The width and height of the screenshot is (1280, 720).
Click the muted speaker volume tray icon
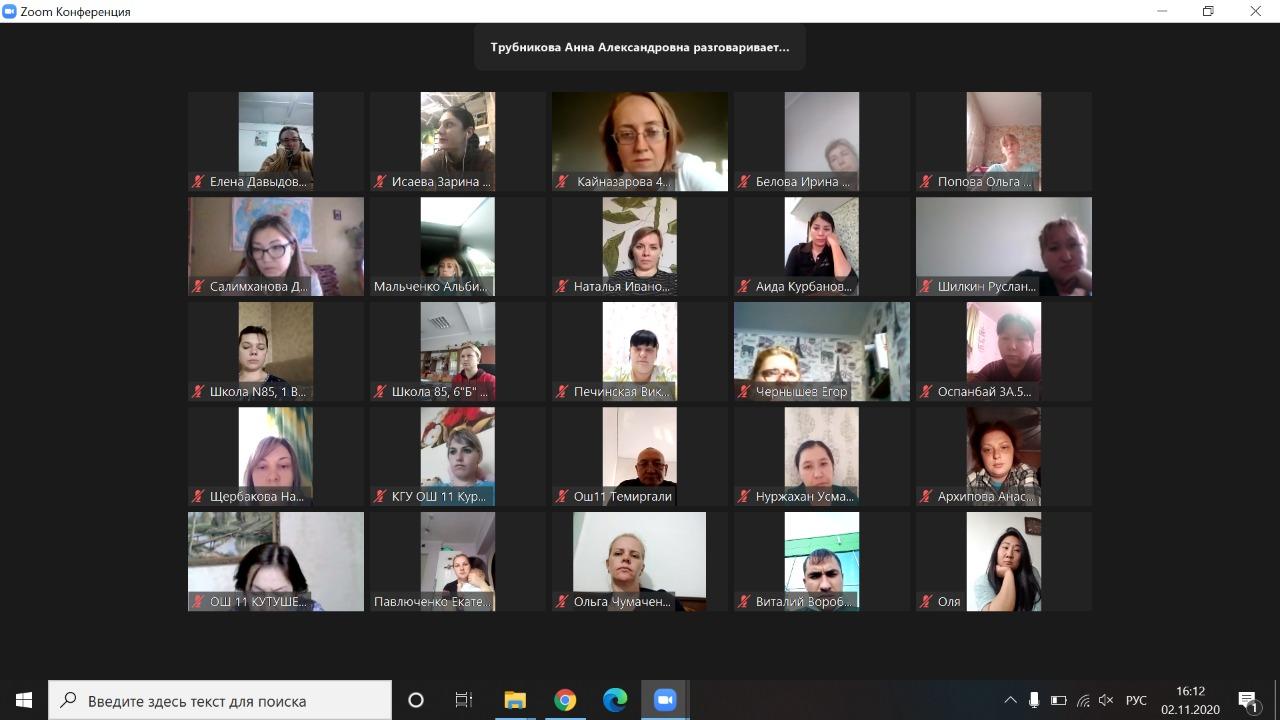point(1106,700)
